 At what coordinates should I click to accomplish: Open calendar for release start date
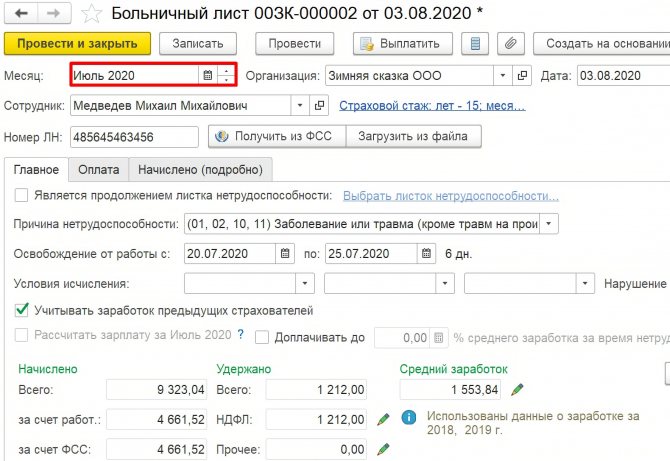286,253
